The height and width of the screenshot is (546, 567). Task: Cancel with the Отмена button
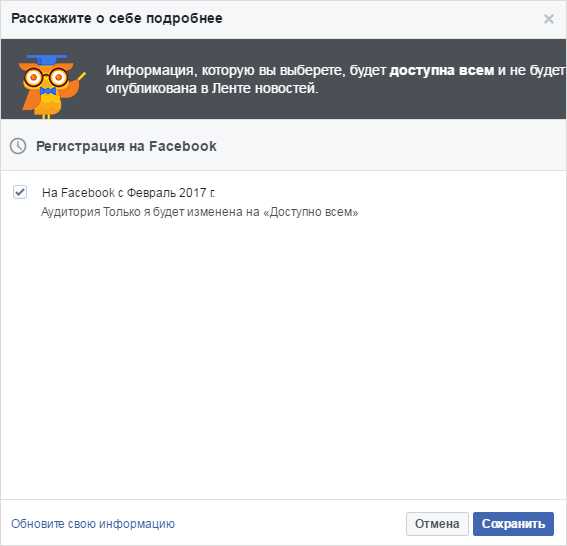pyautogui.click(x=437, y=524)
